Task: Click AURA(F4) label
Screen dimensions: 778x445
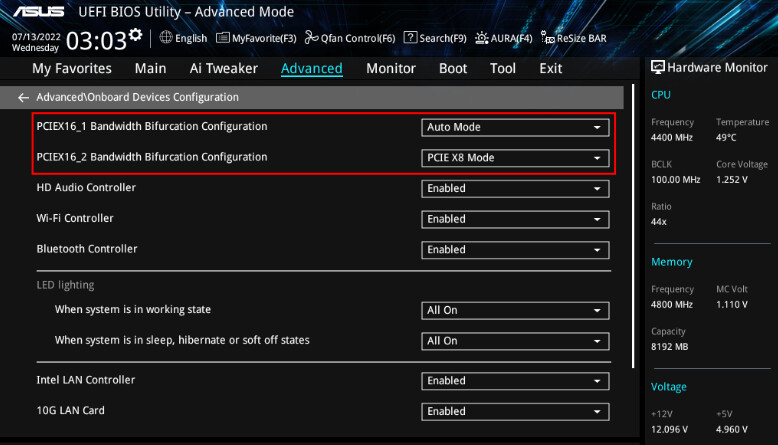Action: pyautogui.click(x=512, y=39)
